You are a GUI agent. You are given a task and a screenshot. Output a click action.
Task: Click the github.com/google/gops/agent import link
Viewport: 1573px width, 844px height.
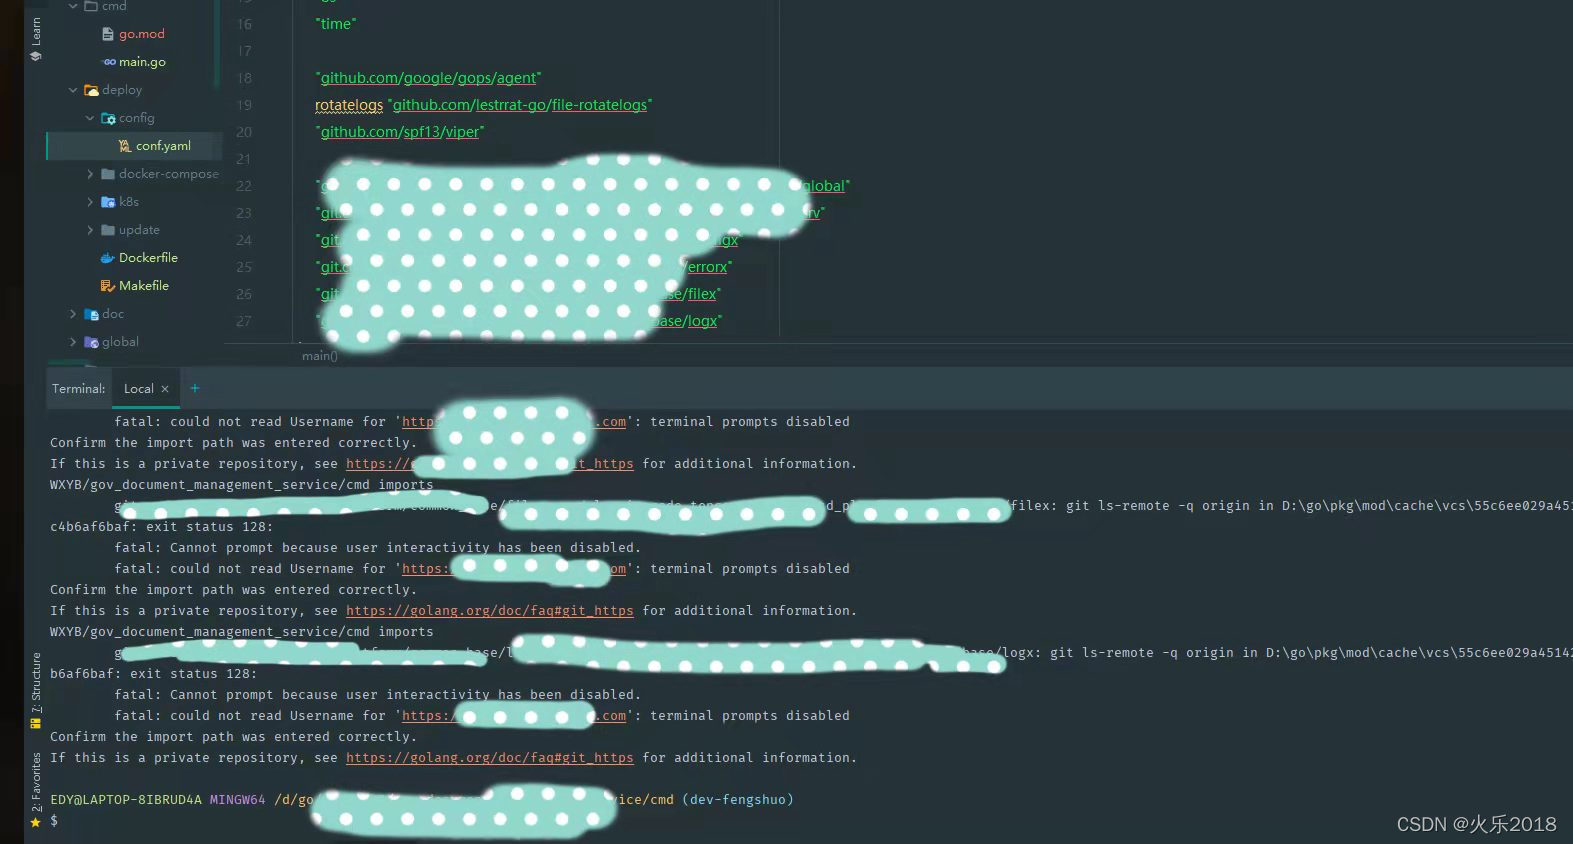point(428,78)
